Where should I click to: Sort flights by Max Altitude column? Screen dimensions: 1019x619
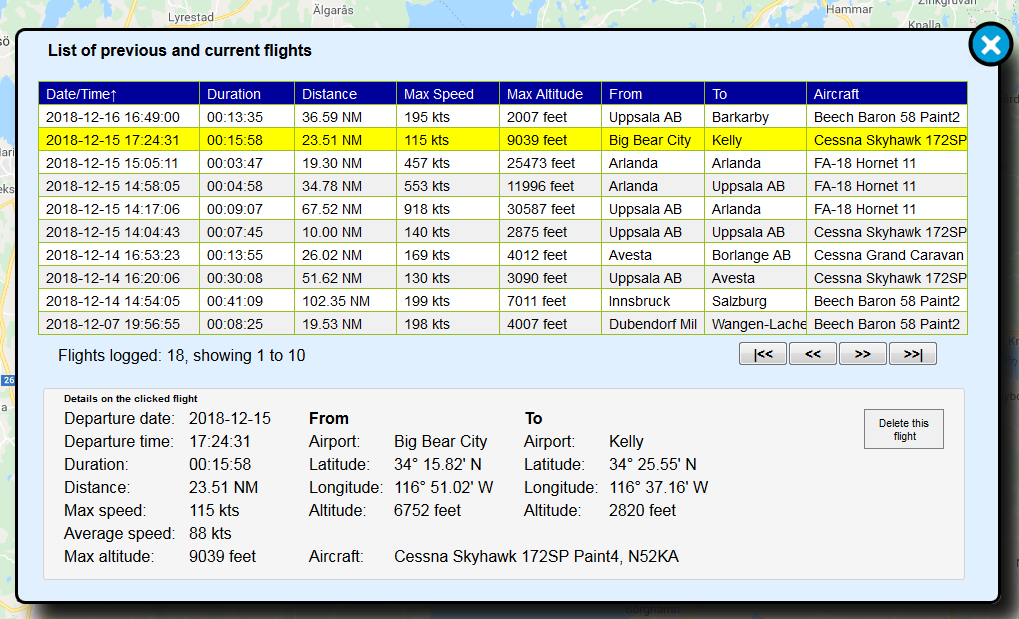pos(545,93)
